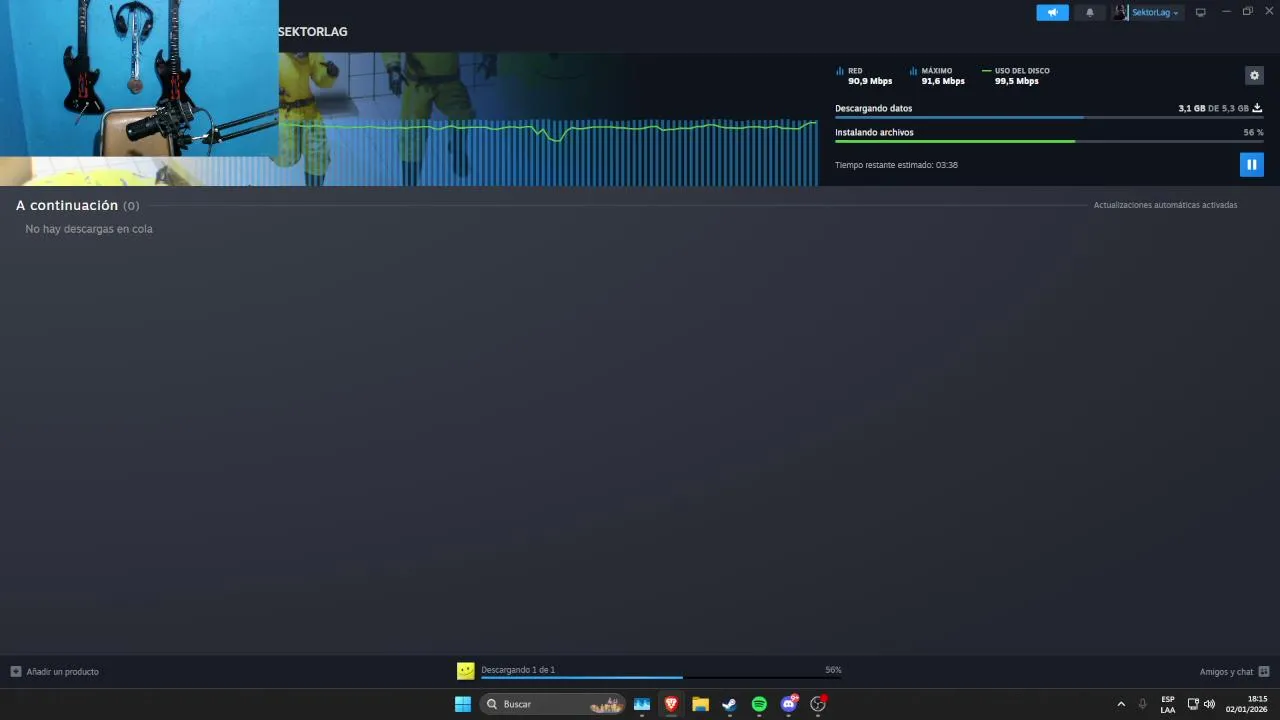Pause the current download
Screen dimensions: 1280x720
(x=1251, y=164)
